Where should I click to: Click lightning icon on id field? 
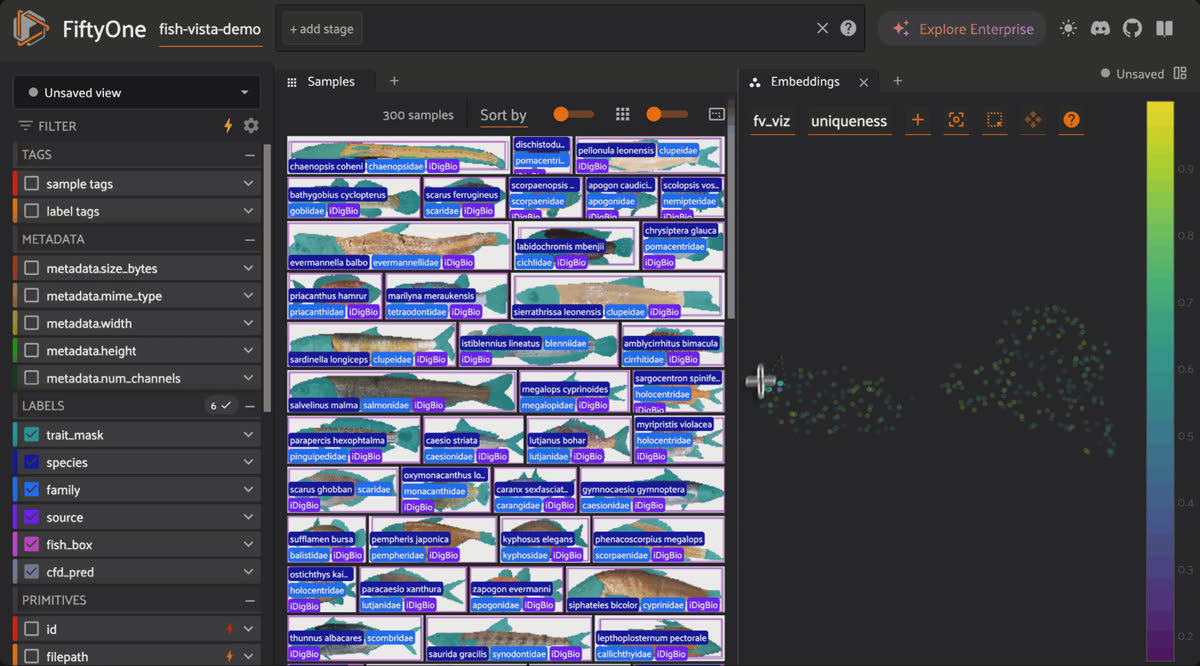tap(230, 629)
